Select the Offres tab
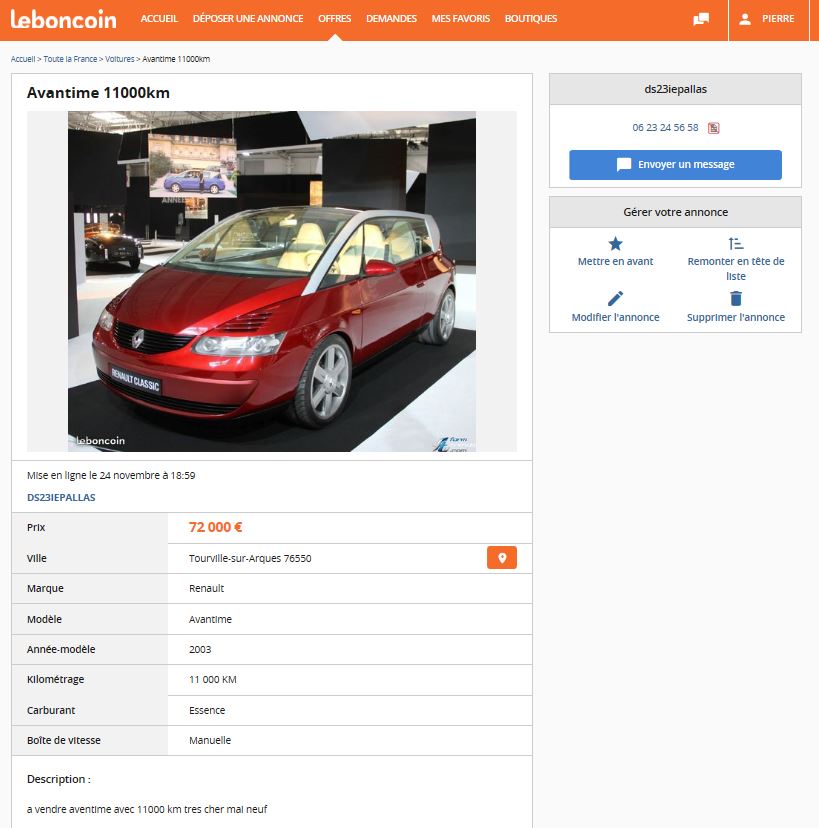 pos(334,19)
